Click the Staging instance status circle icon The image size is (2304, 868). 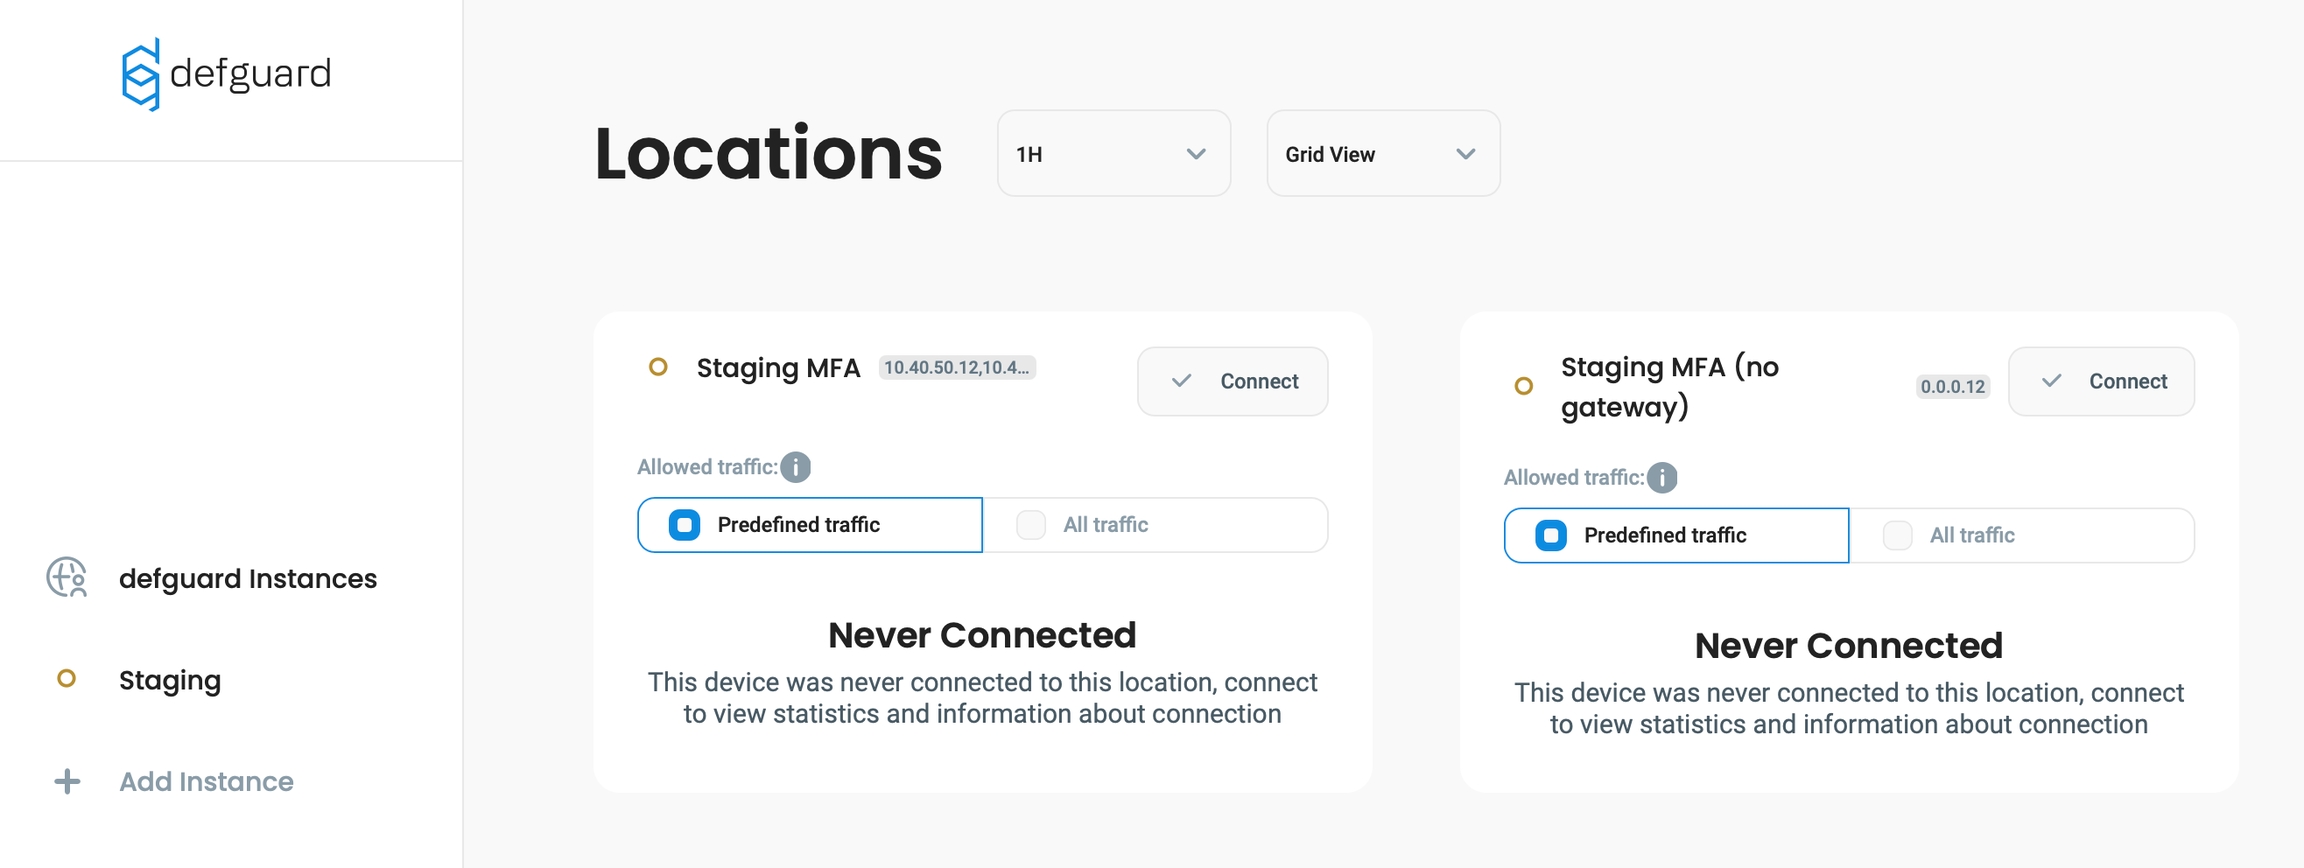click(67, 679)
